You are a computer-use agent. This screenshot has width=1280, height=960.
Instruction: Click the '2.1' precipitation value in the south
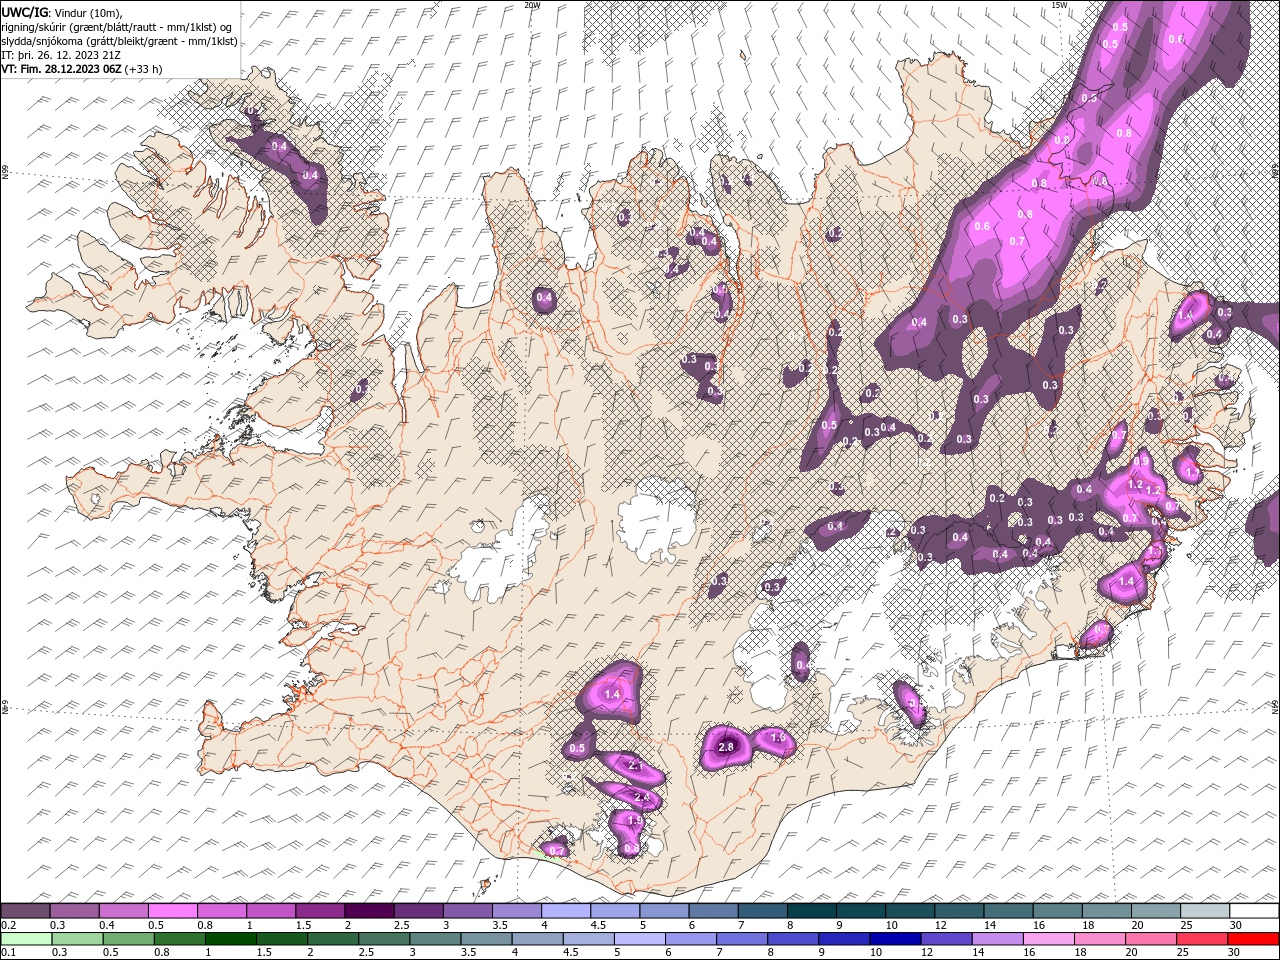pyautogui.click(x=634, y=765)
